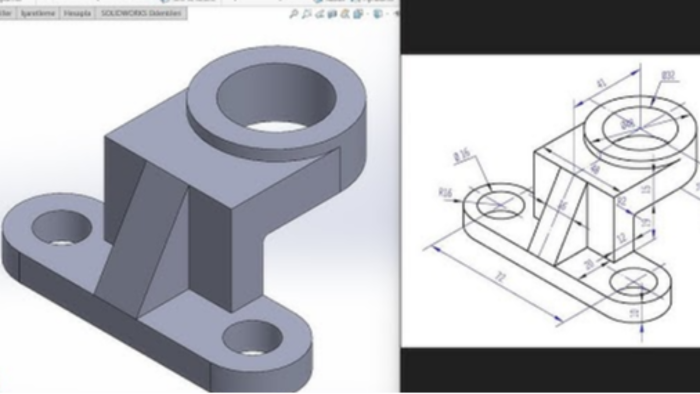This screenshot has height=394, width=700.
Task: Open the View Orientation cube icon
Action: coord(358,14)
